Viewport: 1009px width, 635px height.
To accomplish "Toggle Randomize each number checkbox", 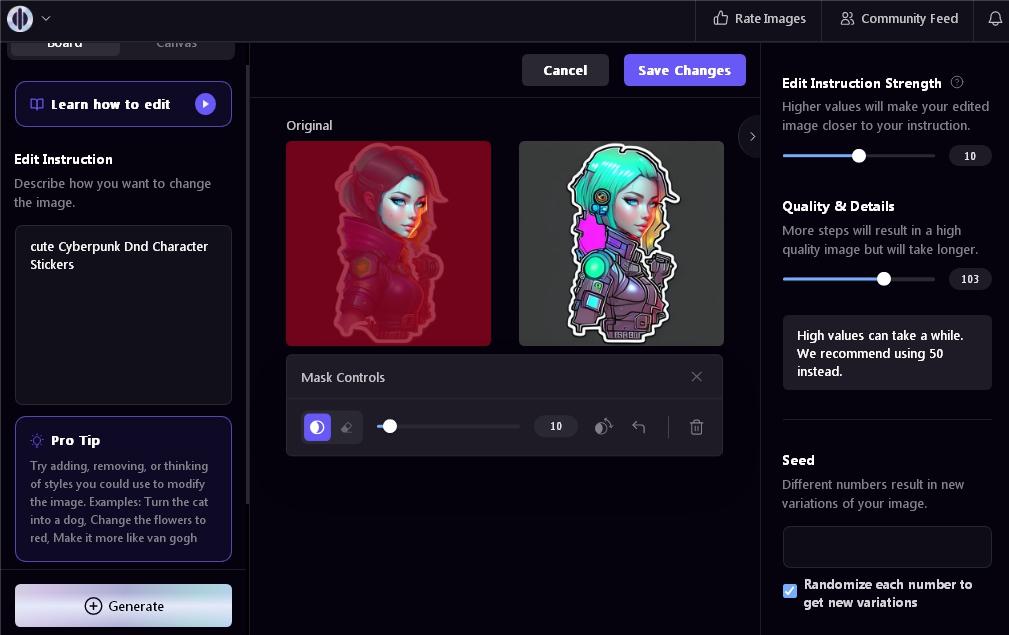I will (790, 590).
